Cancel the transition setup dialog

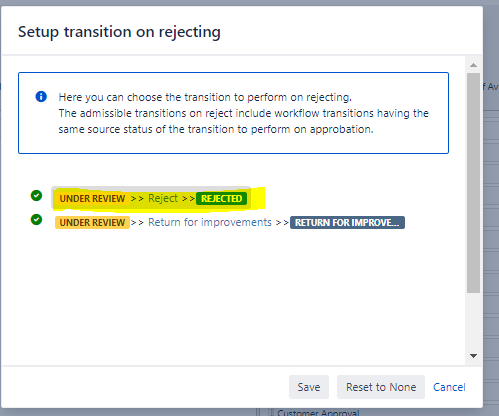coord(449,387)
